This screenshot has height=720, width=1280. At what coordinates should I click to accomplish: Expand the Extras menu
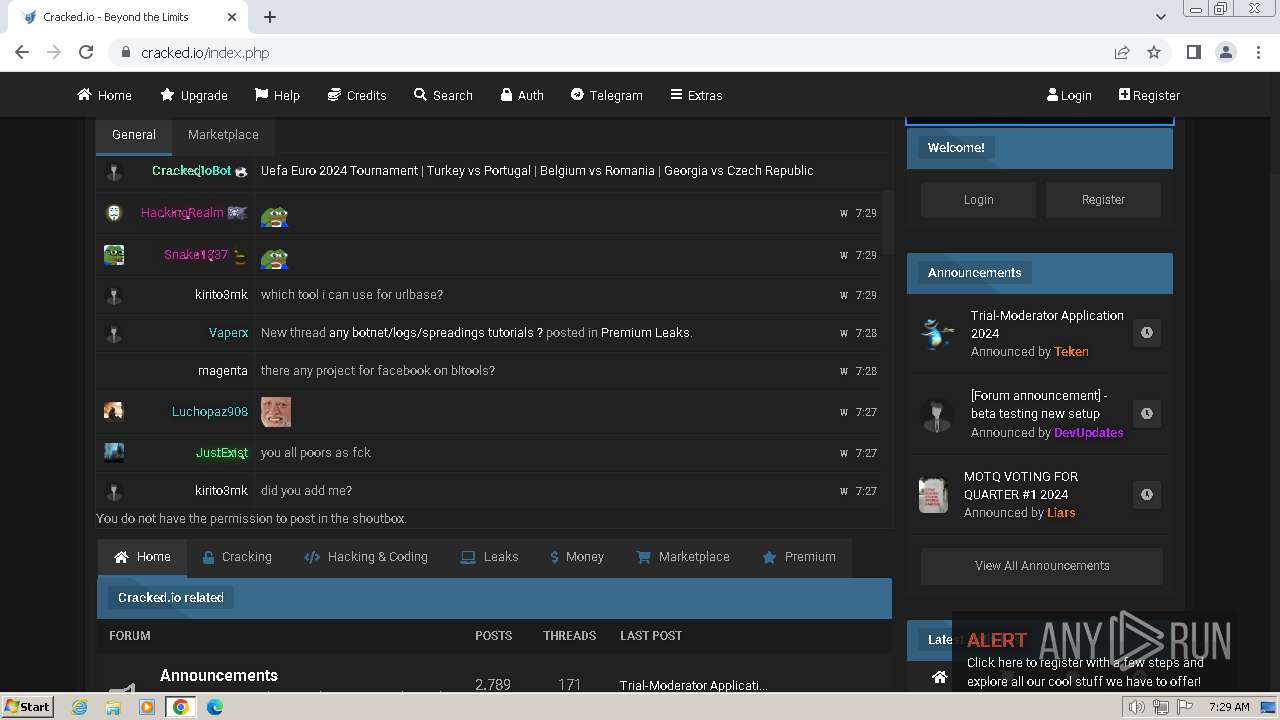pyautogui.click(x=695, y=95)
